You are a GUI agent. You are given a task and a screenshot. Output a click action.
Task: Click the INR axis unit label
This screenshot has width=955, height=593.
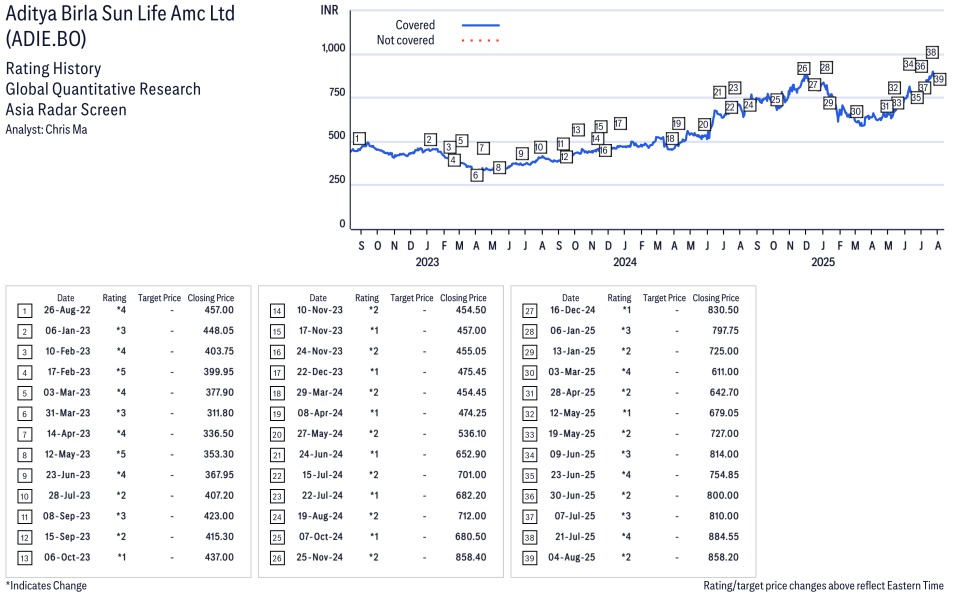(329, 10)
